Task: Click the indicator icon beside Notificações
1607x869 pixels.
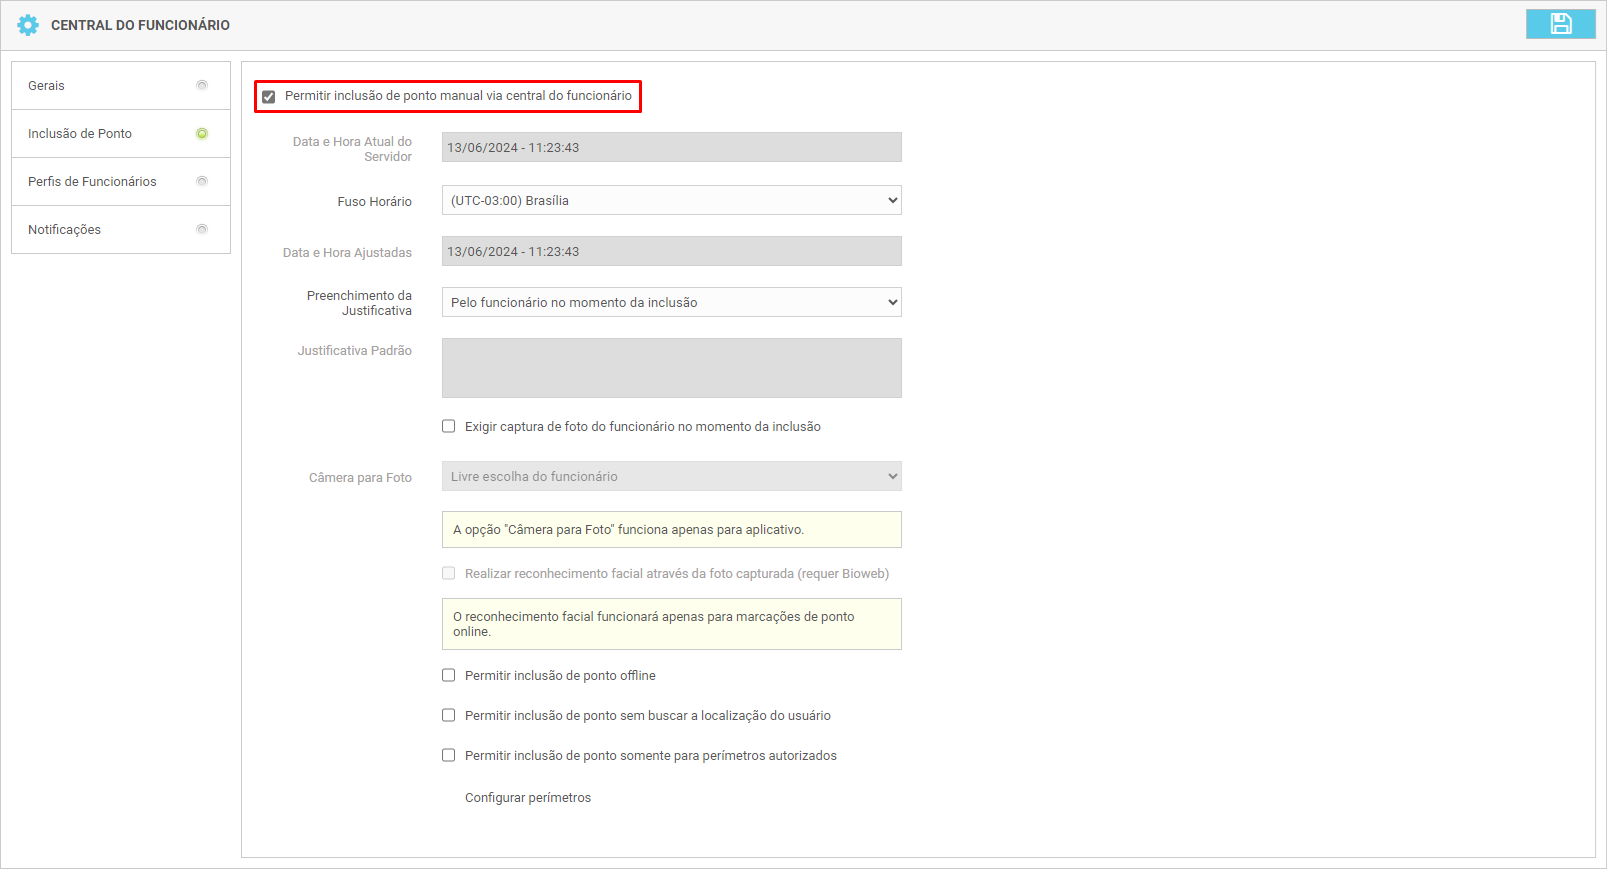Action: [202, 229]
